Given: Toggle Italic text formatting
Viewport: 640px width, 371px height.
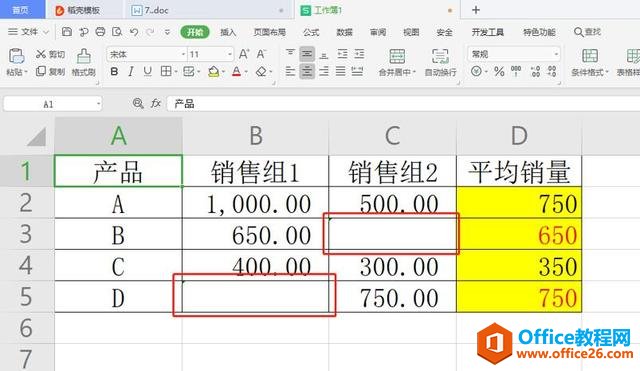Looking at the screenshot, I should point(131,72).
